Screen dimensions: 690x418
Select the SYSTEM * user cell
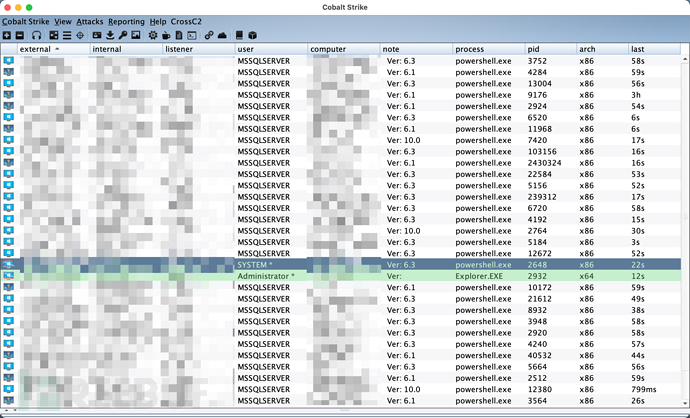coord(271,264)
